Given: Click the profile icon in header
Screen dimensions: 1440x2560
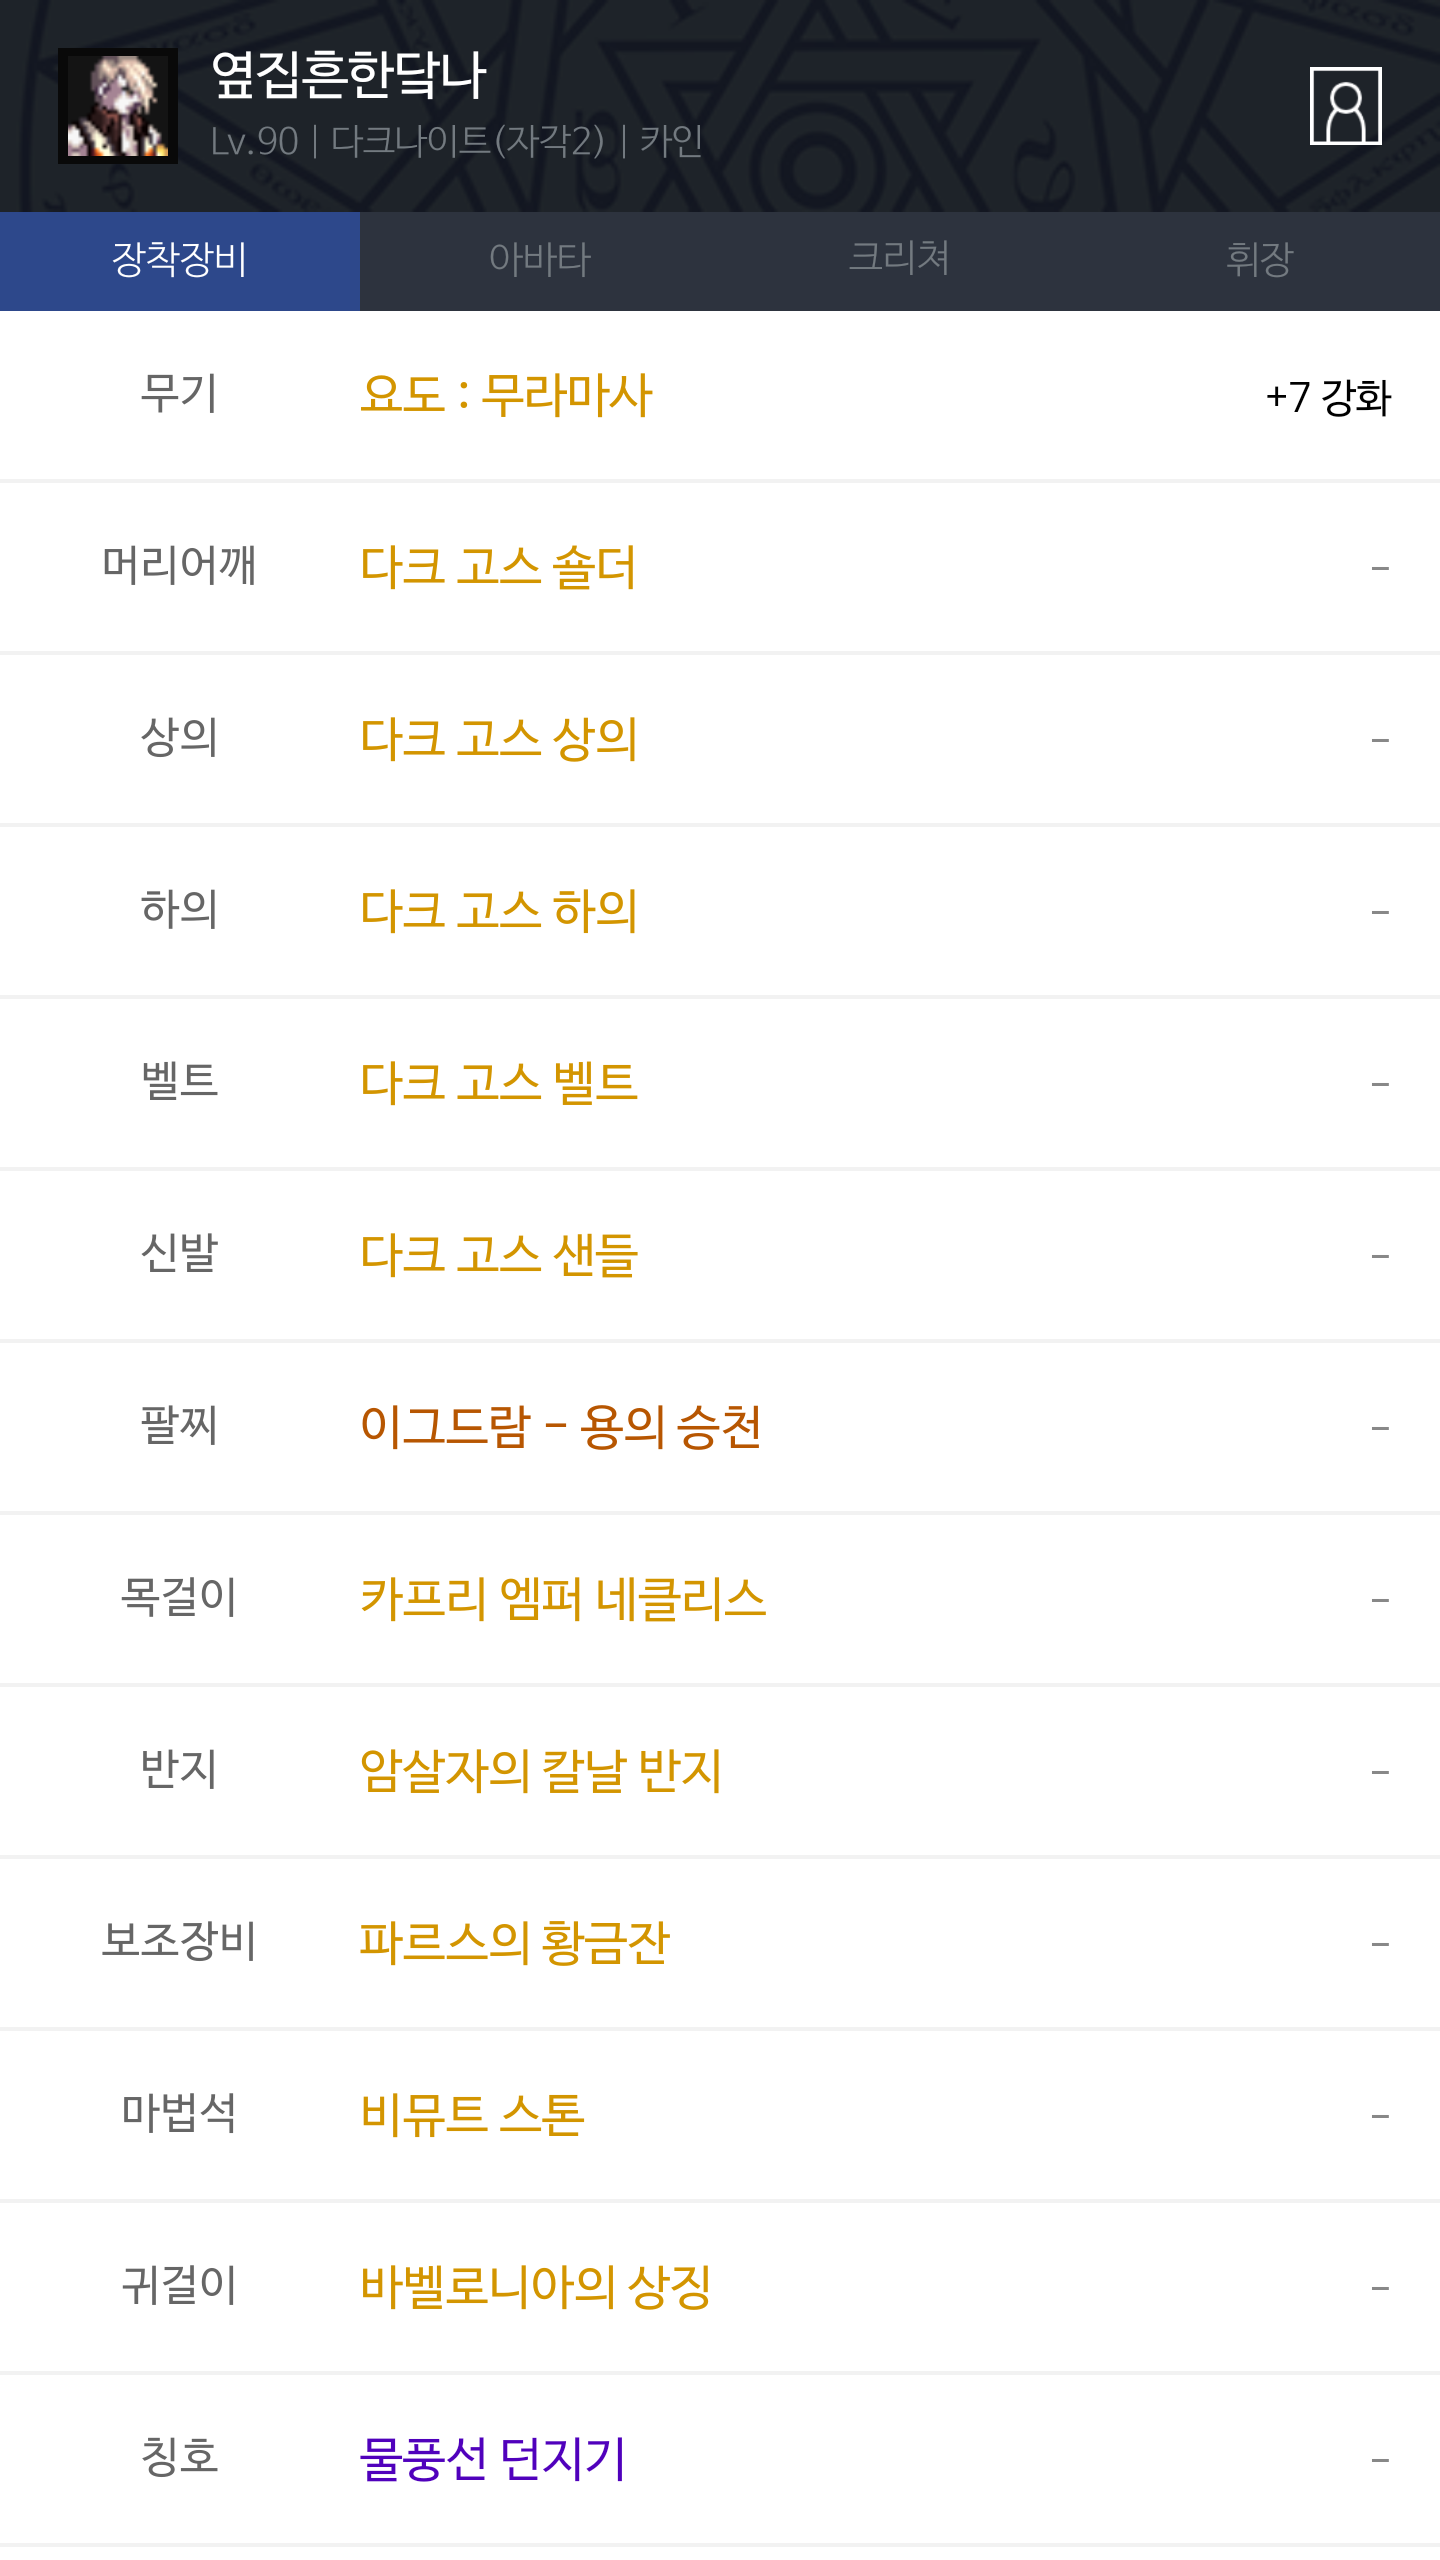Looking at the screenshot, I should click(x=1345, y=106).
